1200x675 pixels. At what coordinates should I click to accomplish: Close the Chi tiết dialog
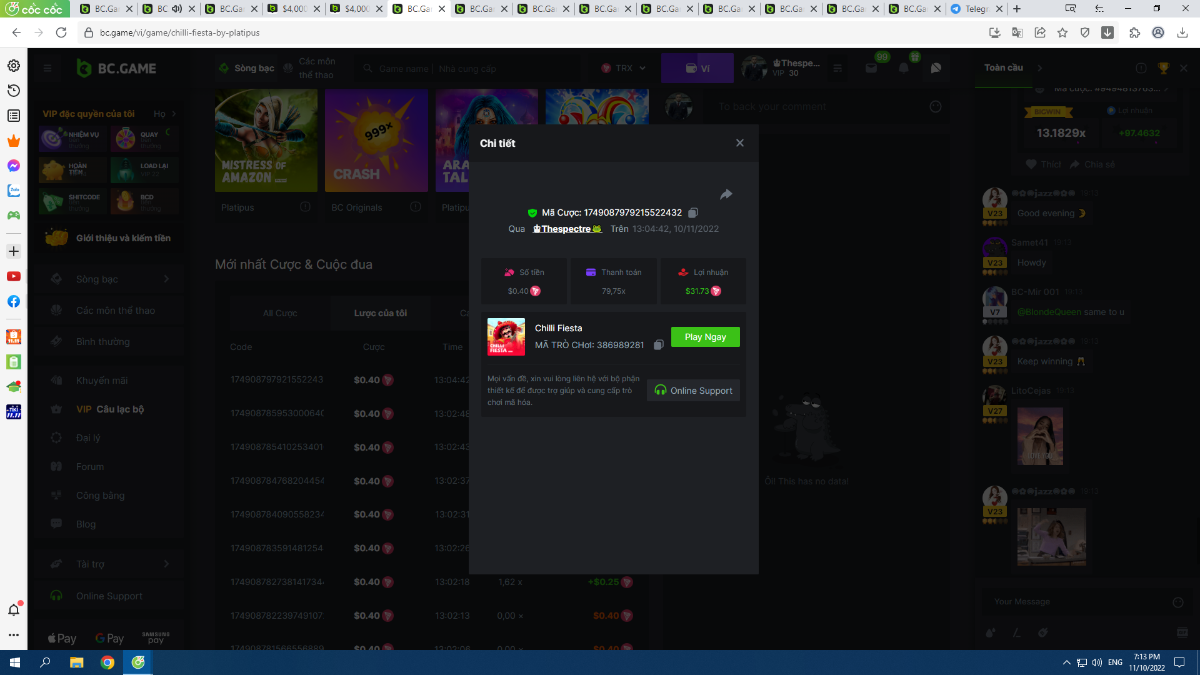click(740, 143)
